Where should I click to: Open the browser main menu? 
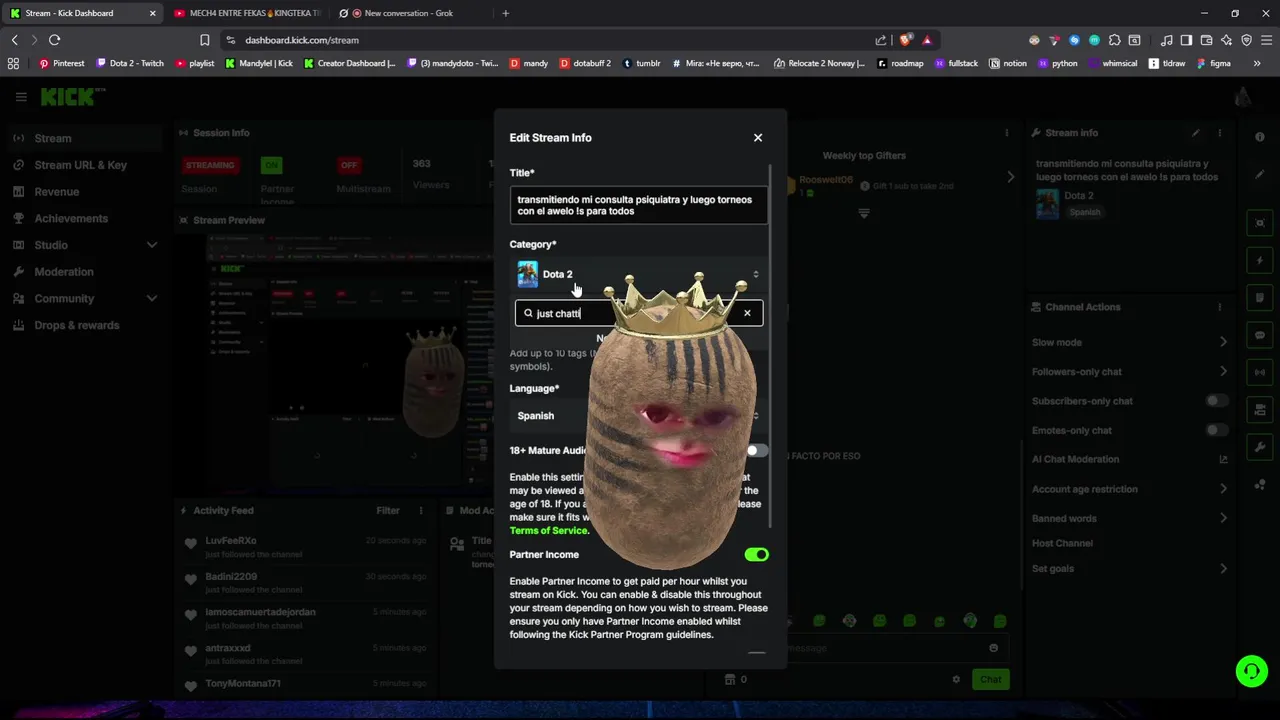(x=1265, y=40)
